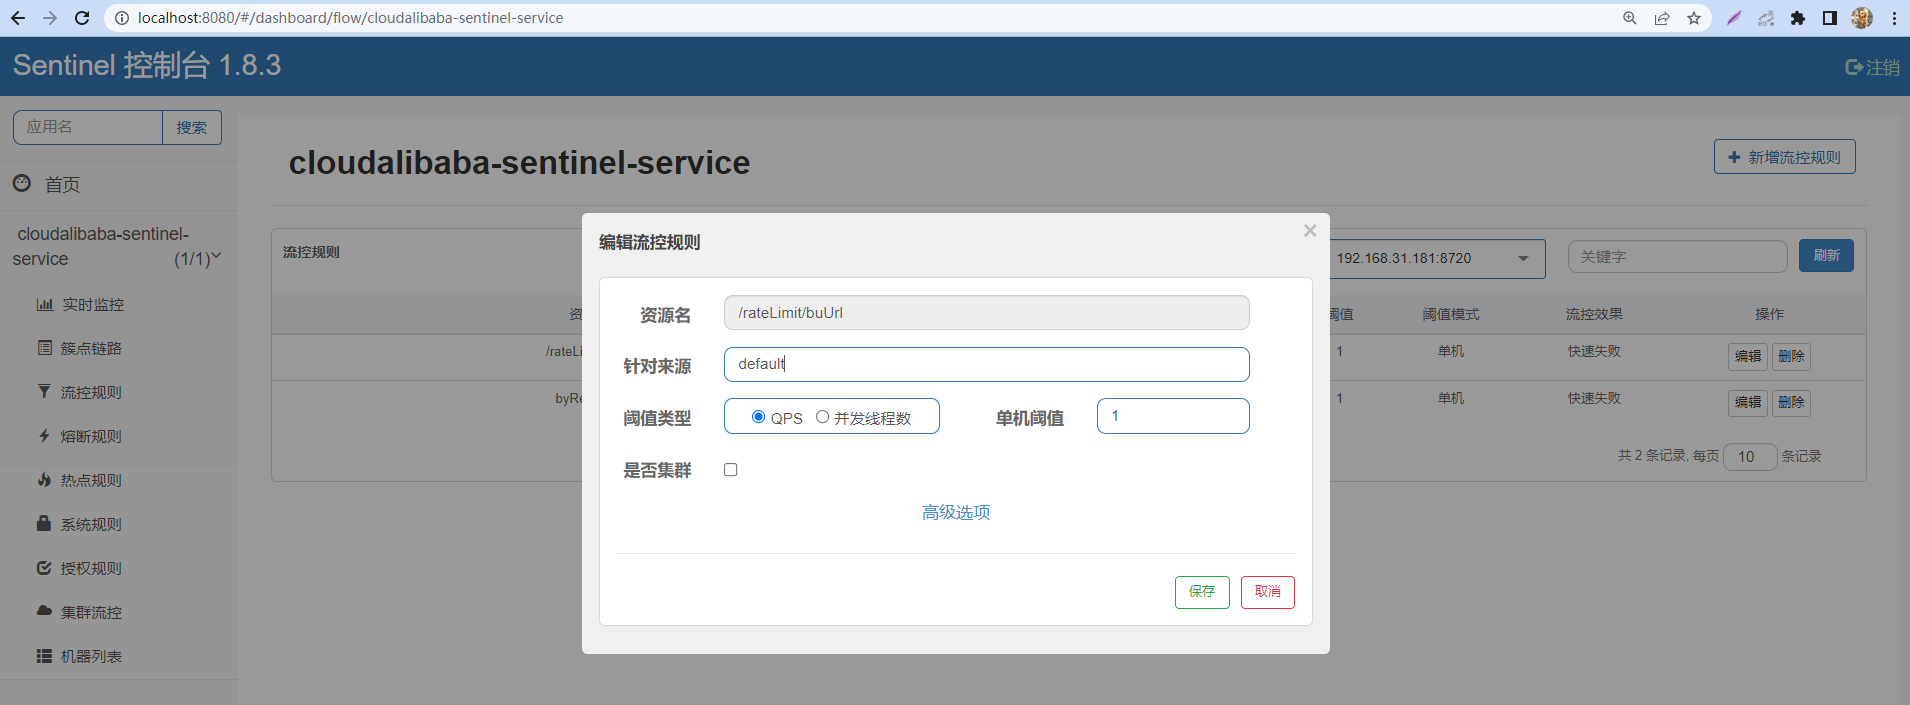Open the zoom magnifier icon in address bar
Screen dimensions: 1910x705
1630,18
